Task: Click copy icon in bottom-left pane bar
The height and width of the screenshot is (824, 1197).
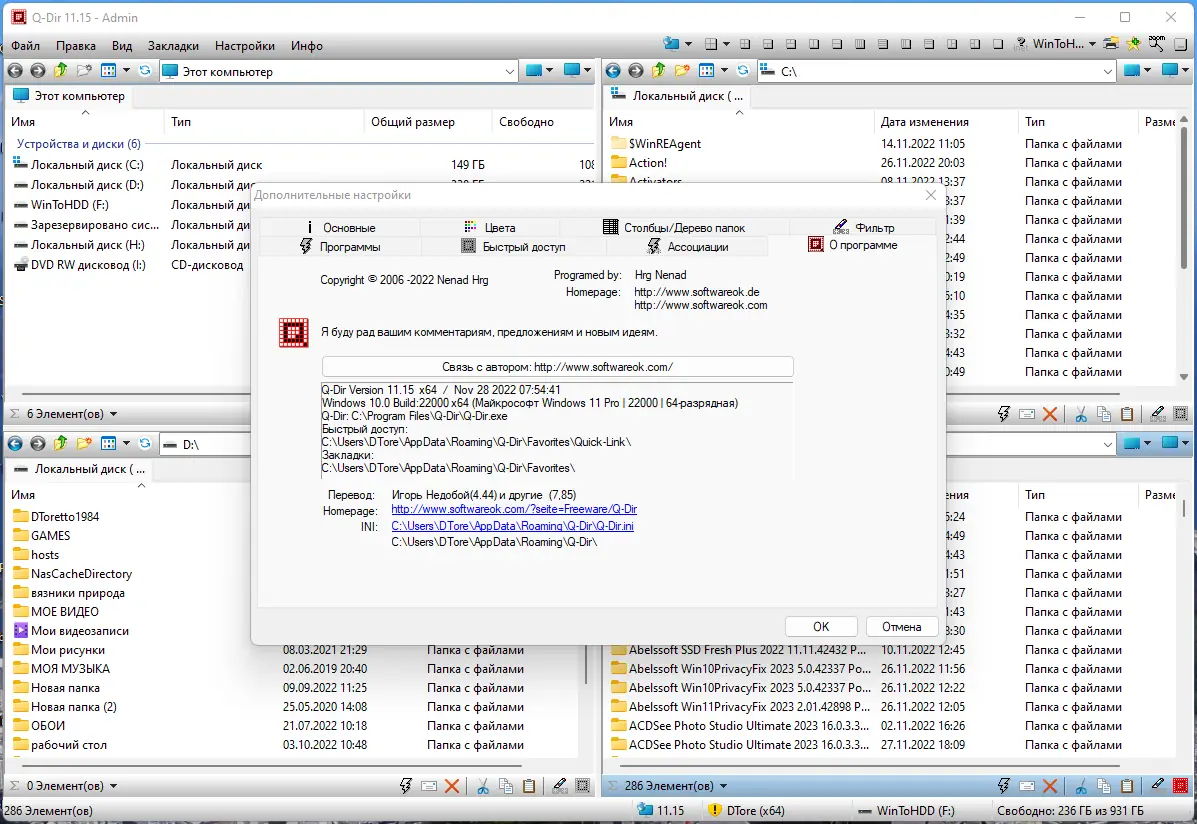Action: click(x=505, y=786)
